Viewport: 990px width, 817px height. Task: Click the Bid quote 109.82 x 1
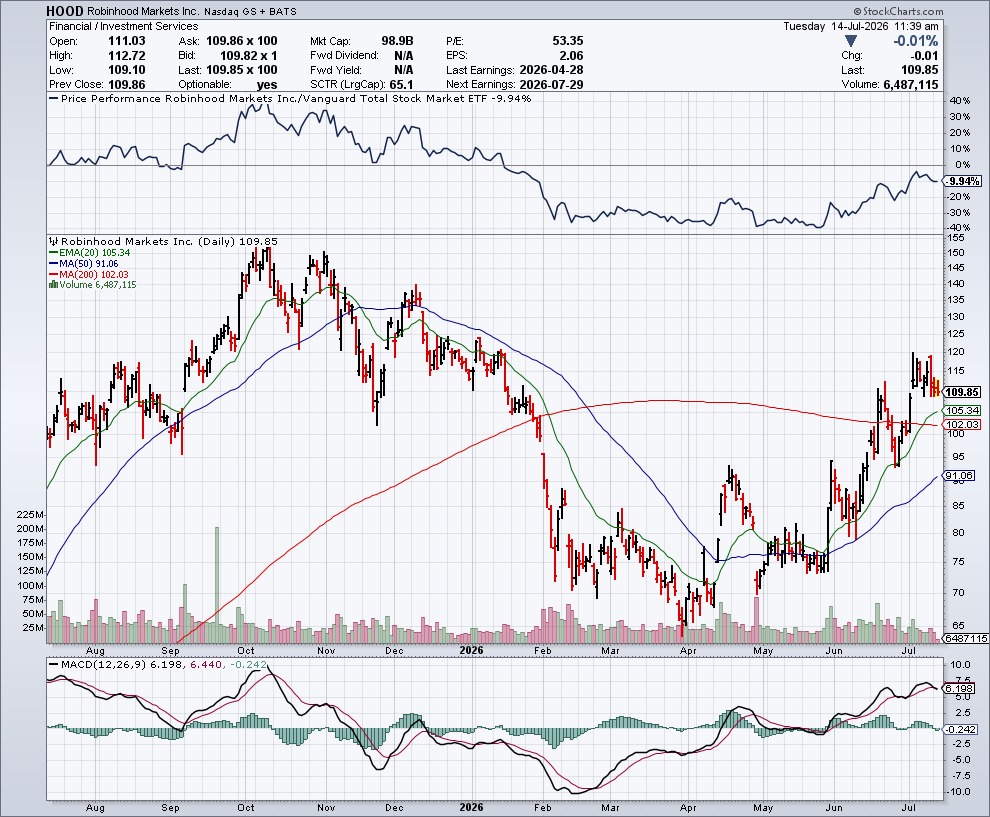[249, 56]
